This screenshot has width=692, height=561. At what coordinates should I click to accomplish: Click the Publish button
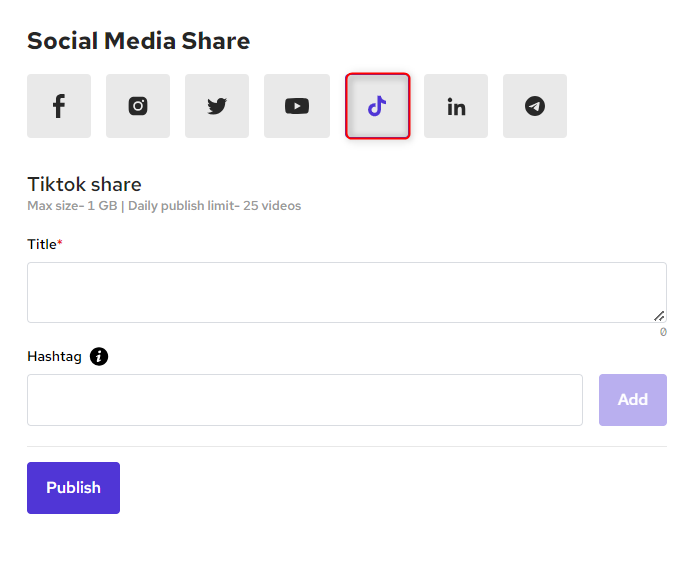(x=73, y=488)
